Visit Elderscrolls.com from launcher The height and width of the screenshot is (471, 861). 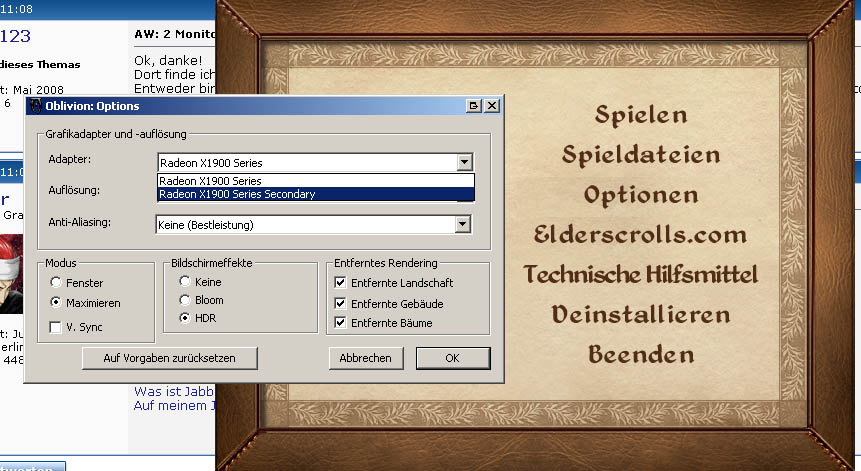tap(640, 234)
